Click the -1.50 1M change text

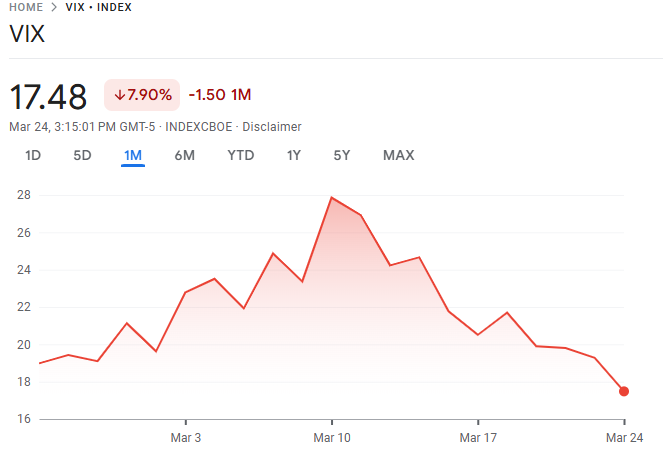pyautogui.click(x=219, y=95)
